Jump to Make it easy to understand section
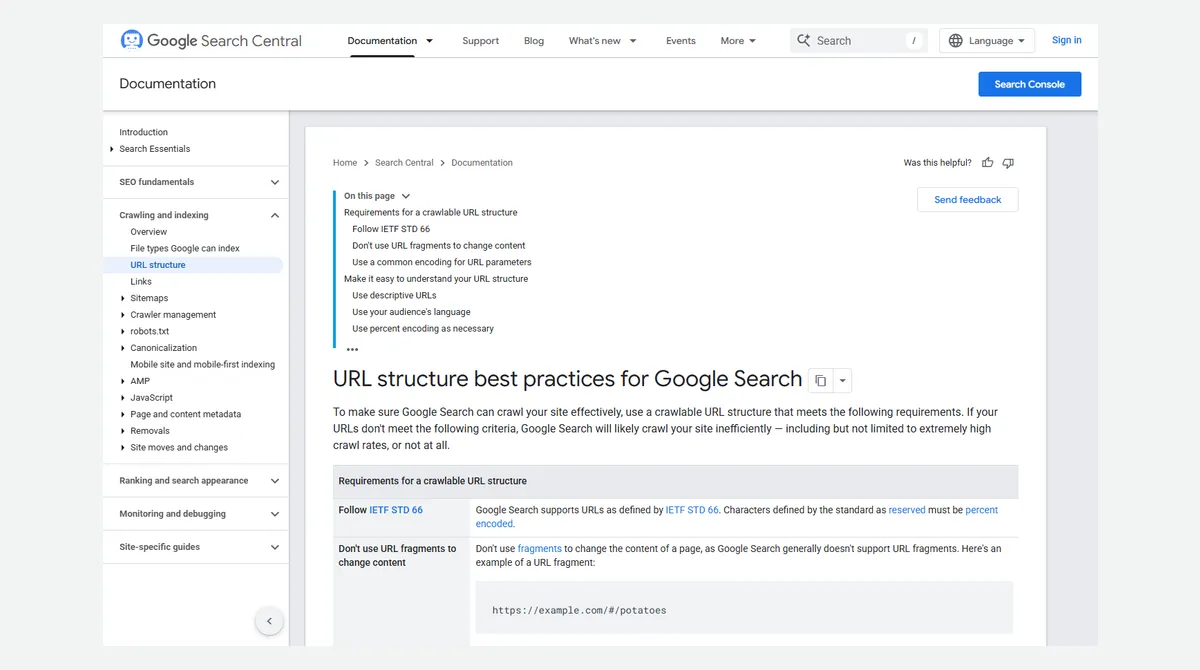This screenshot has height=670, width=1200. [x=436, y=279]
